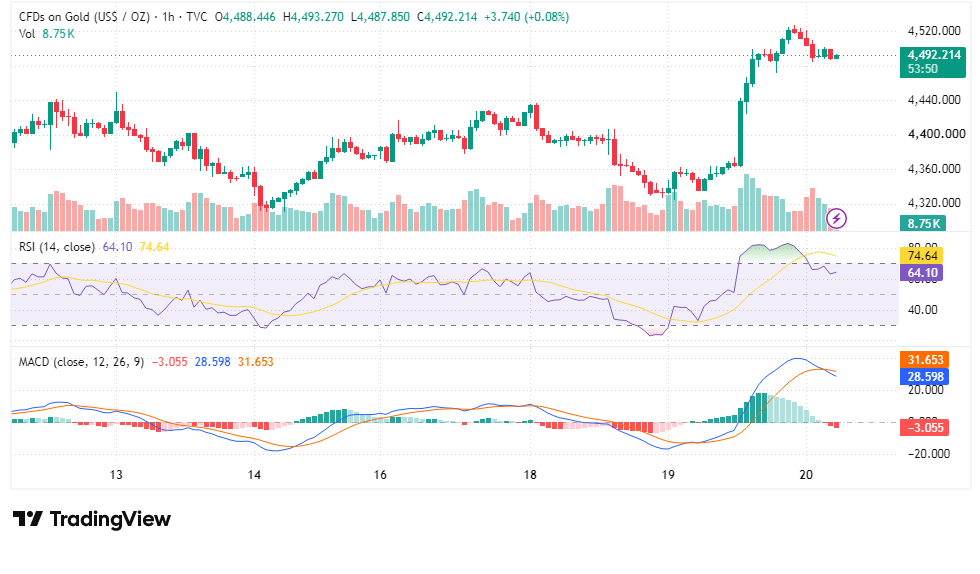Select date marker 20 on time axis
The image size is (980, 574).
(x=806, y=475)
